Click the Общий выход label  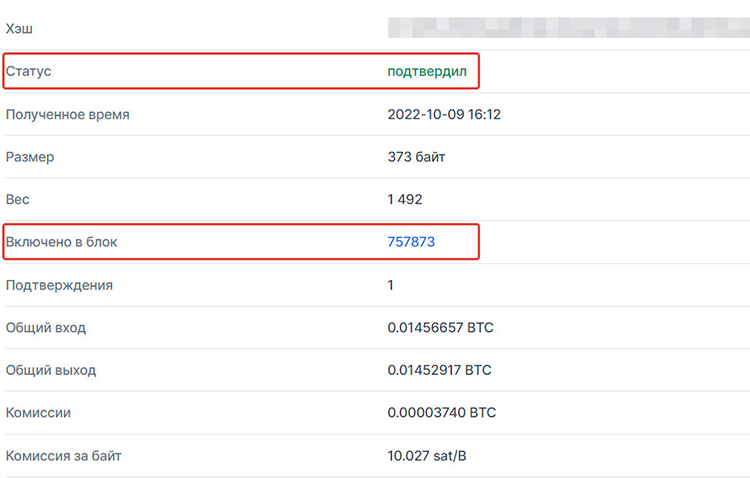51,370
